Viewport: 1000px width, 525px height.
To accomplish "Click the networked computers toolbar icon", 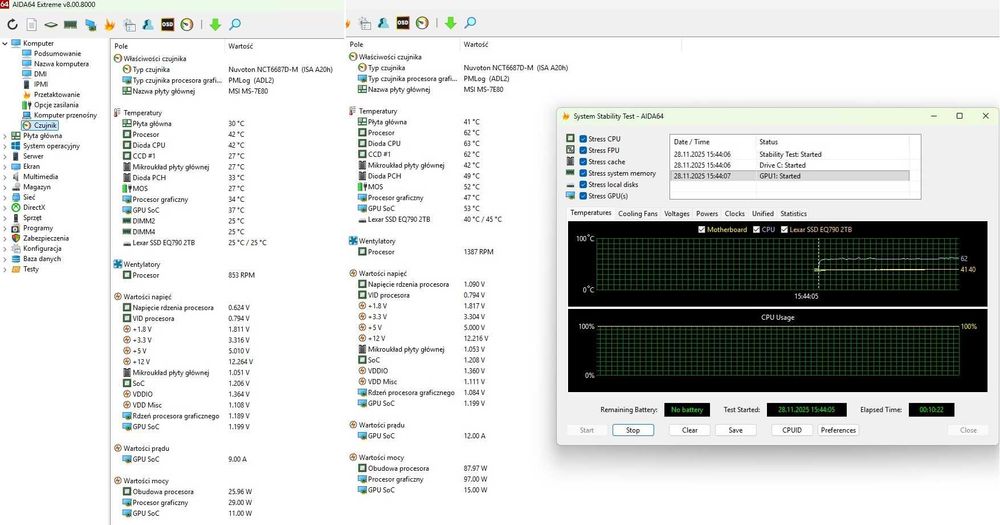I will pyautogui.click(x=91, y=25).
